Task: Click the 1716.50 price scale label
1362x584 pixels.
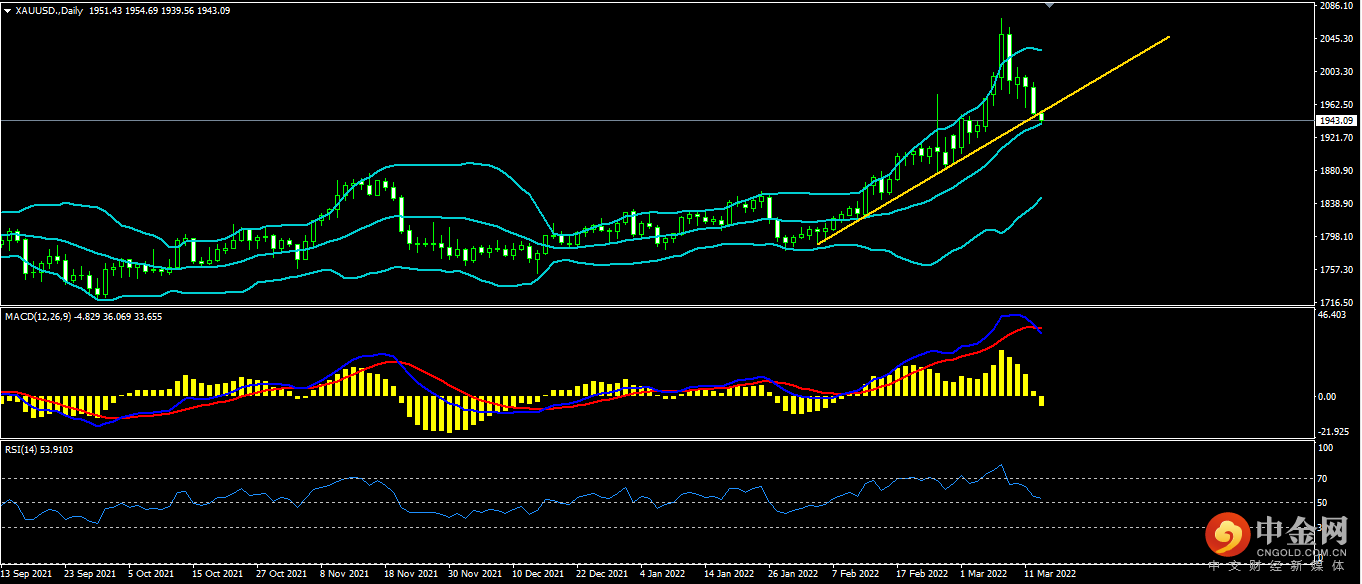Action: tap(1335, 302)
